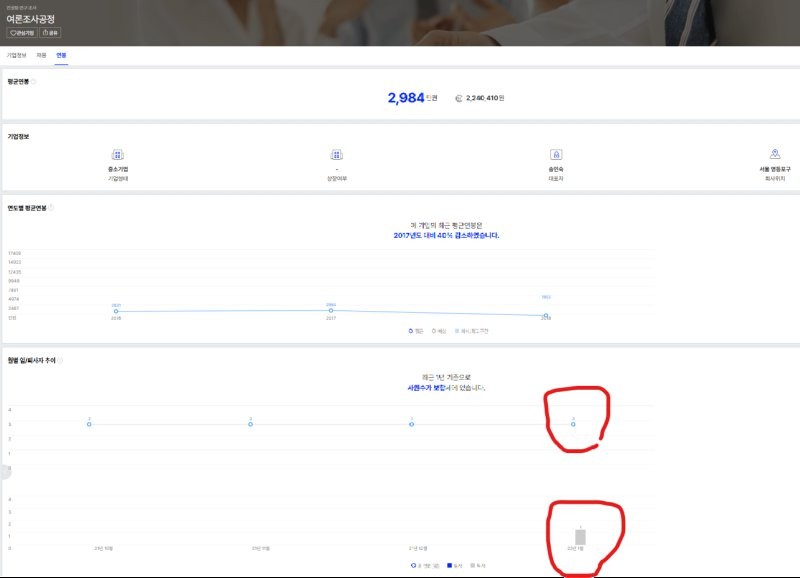The image size is (800, 578).
Task: Click the building icon above 상장여부
Action: click(337, 155)
